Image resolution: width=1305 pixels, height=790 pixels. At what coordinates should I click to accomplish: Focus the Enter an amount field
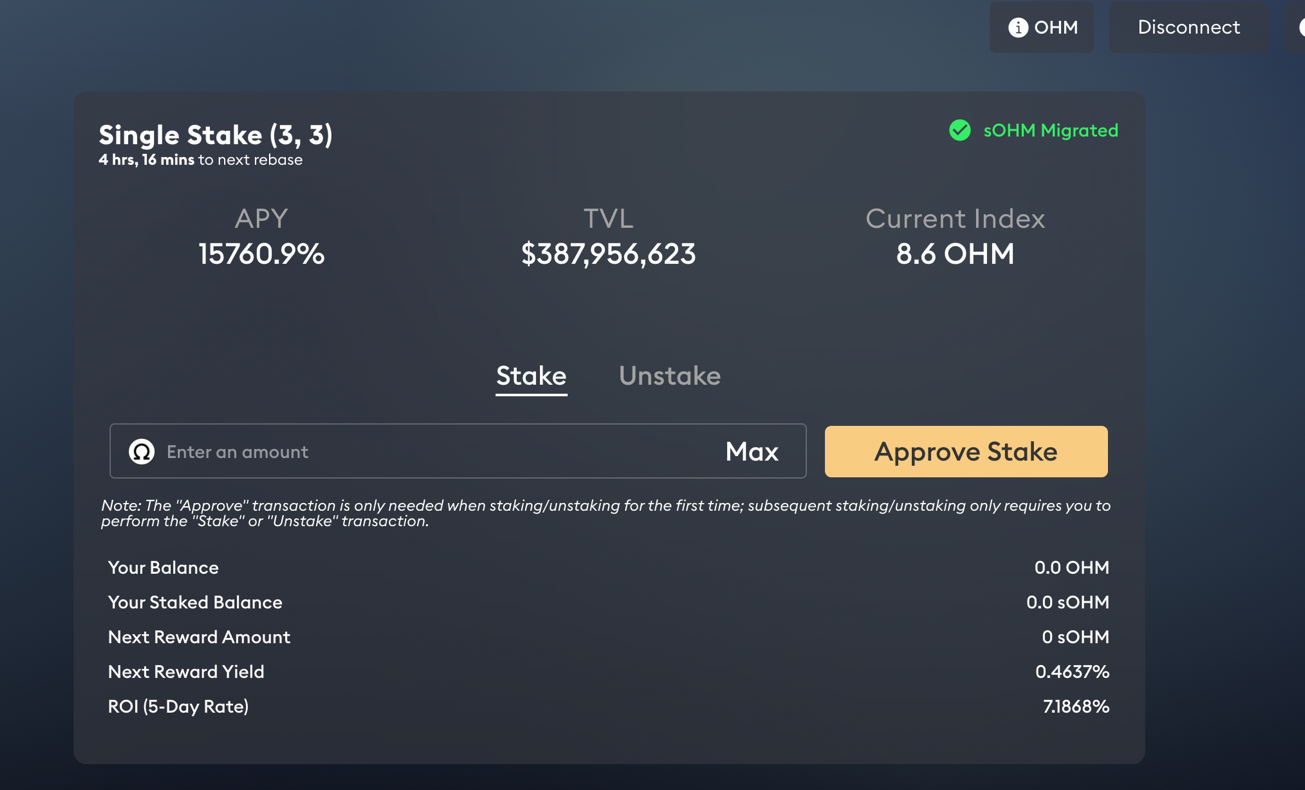[x=430, y=452]
